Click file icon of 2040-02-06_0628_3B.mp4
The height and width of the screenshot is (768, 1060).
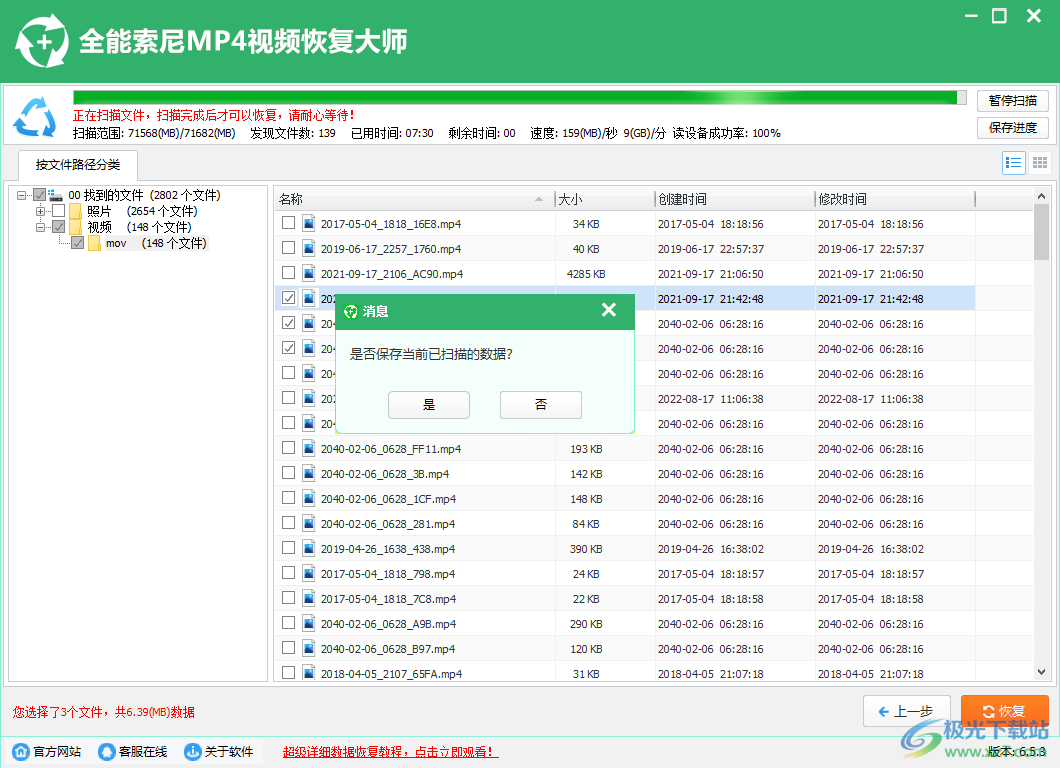click(309, 473)
